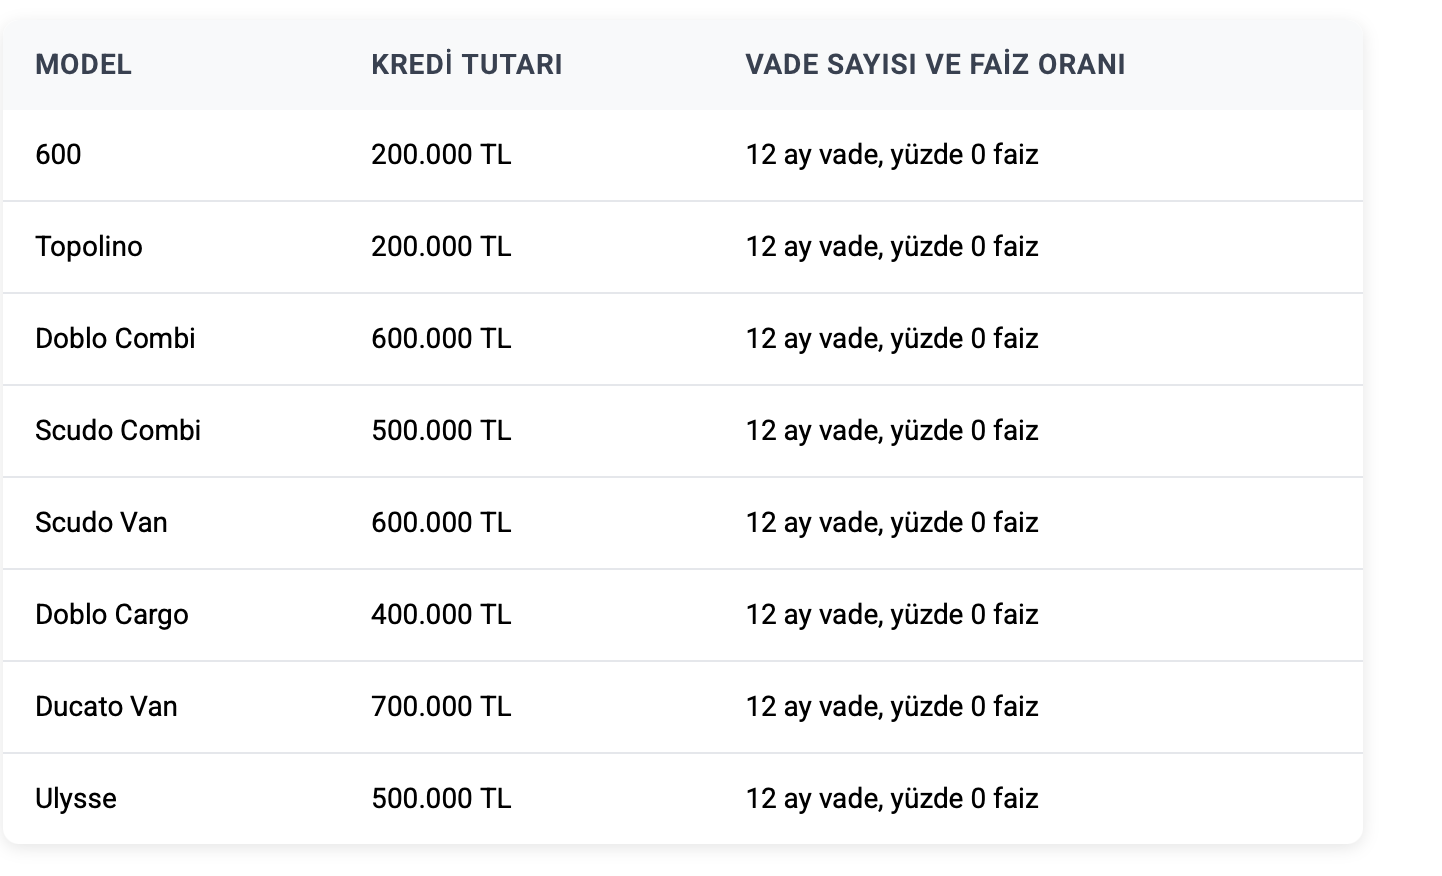The height and width of the screenshot is (876, 1442).
Task: Click the KREDİ TUTARI column header
Action: point(466,65)
